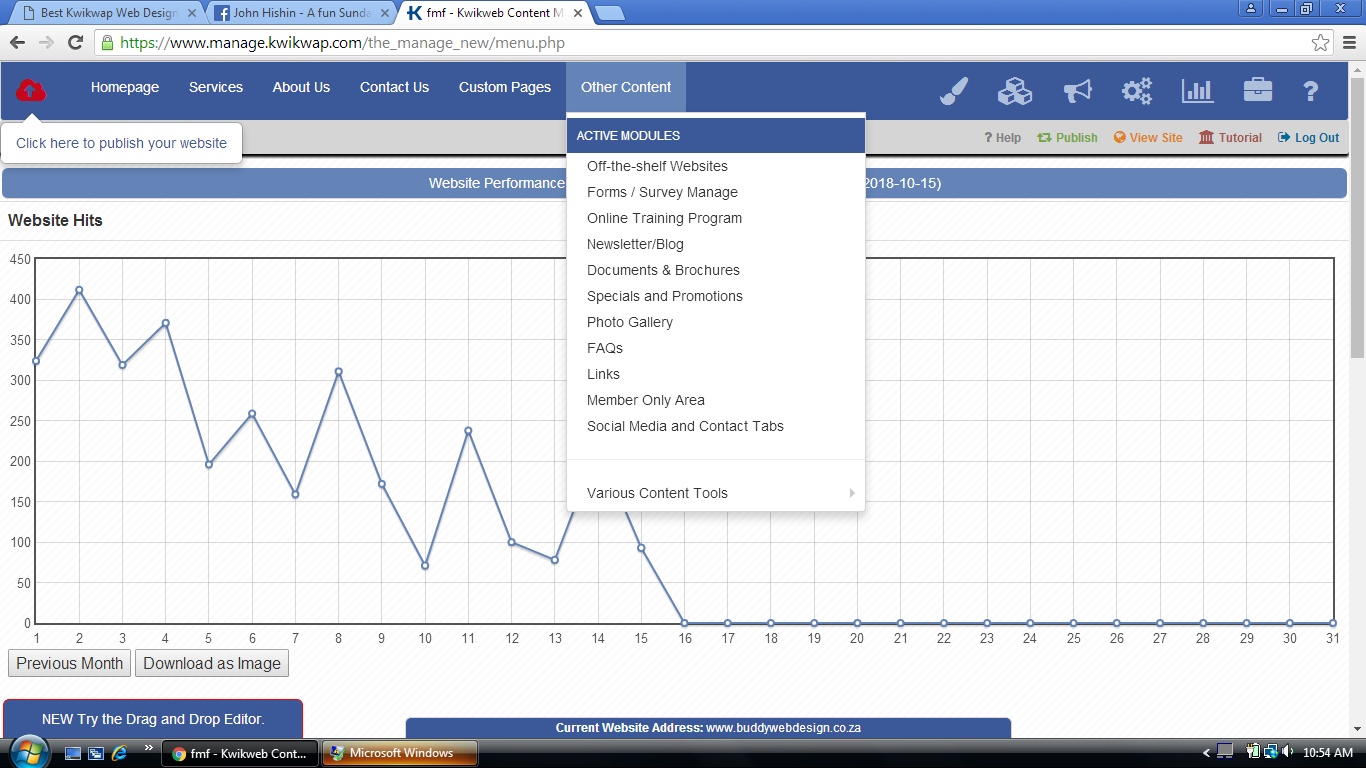The image size is (1366, 768).
Task: Reload the page with the refresh icon
Action: click(75, 43)
